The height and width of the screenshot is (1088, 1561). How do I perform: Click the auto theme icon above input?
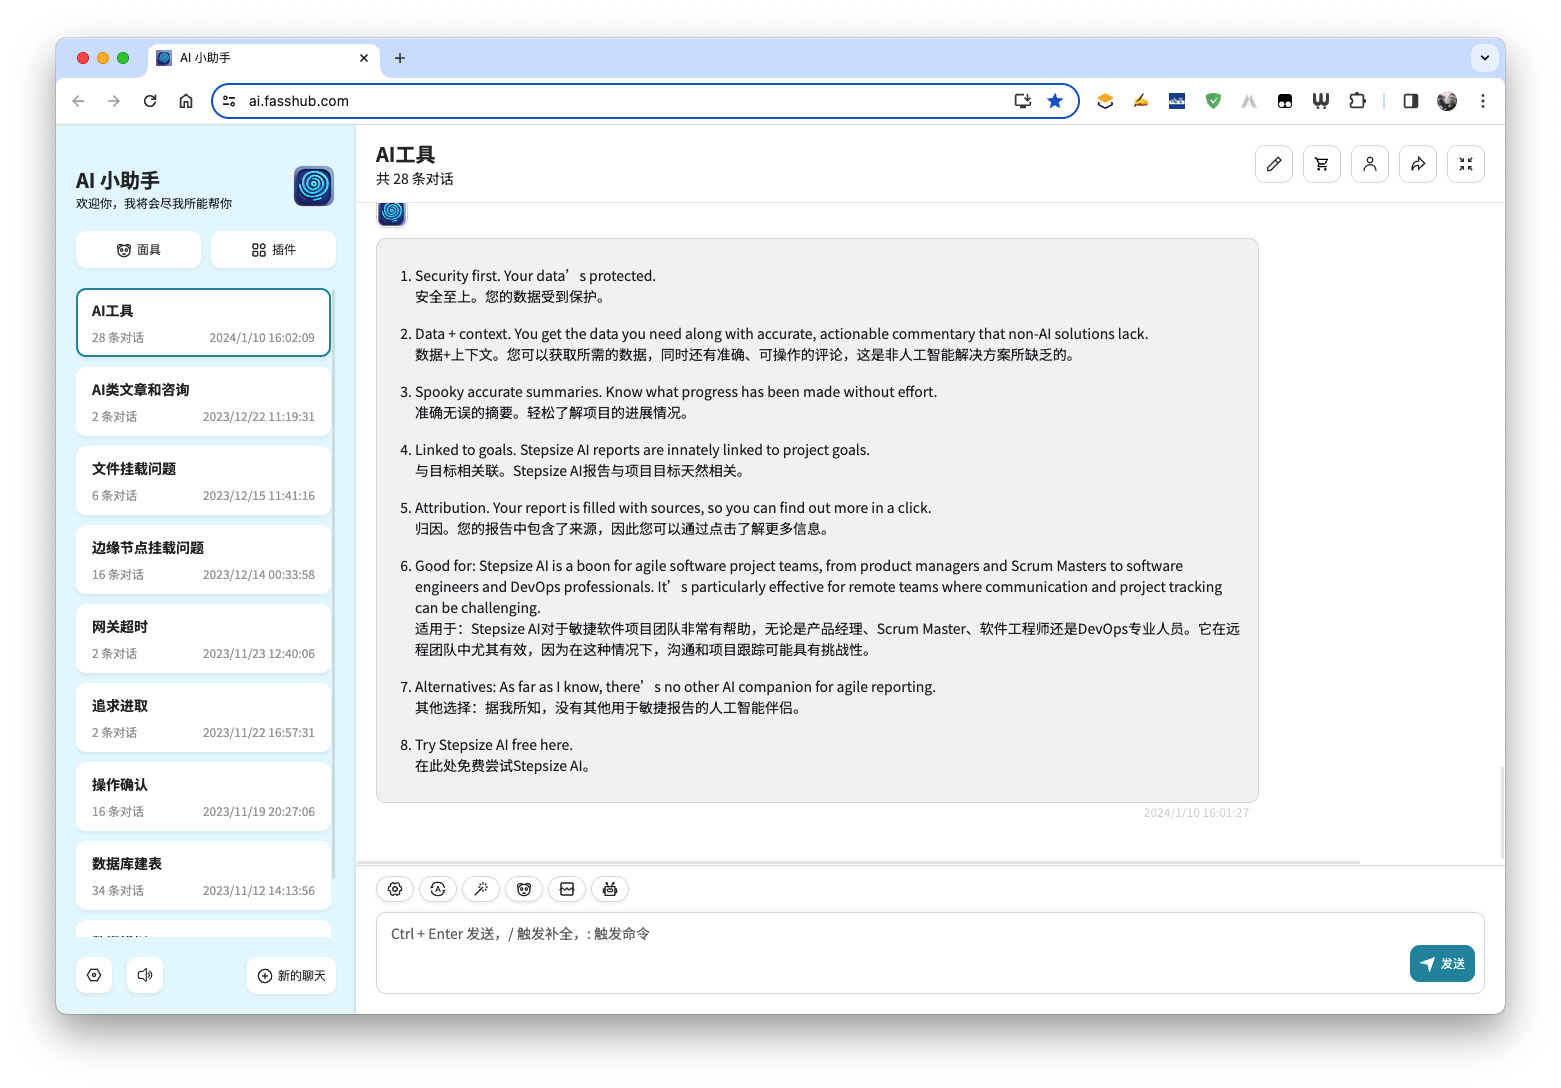[x=438, y=889]
